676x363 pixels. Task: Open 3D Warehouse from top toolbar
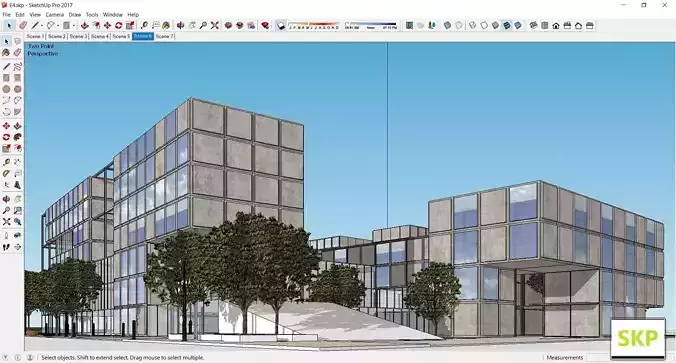click(228, 25)
